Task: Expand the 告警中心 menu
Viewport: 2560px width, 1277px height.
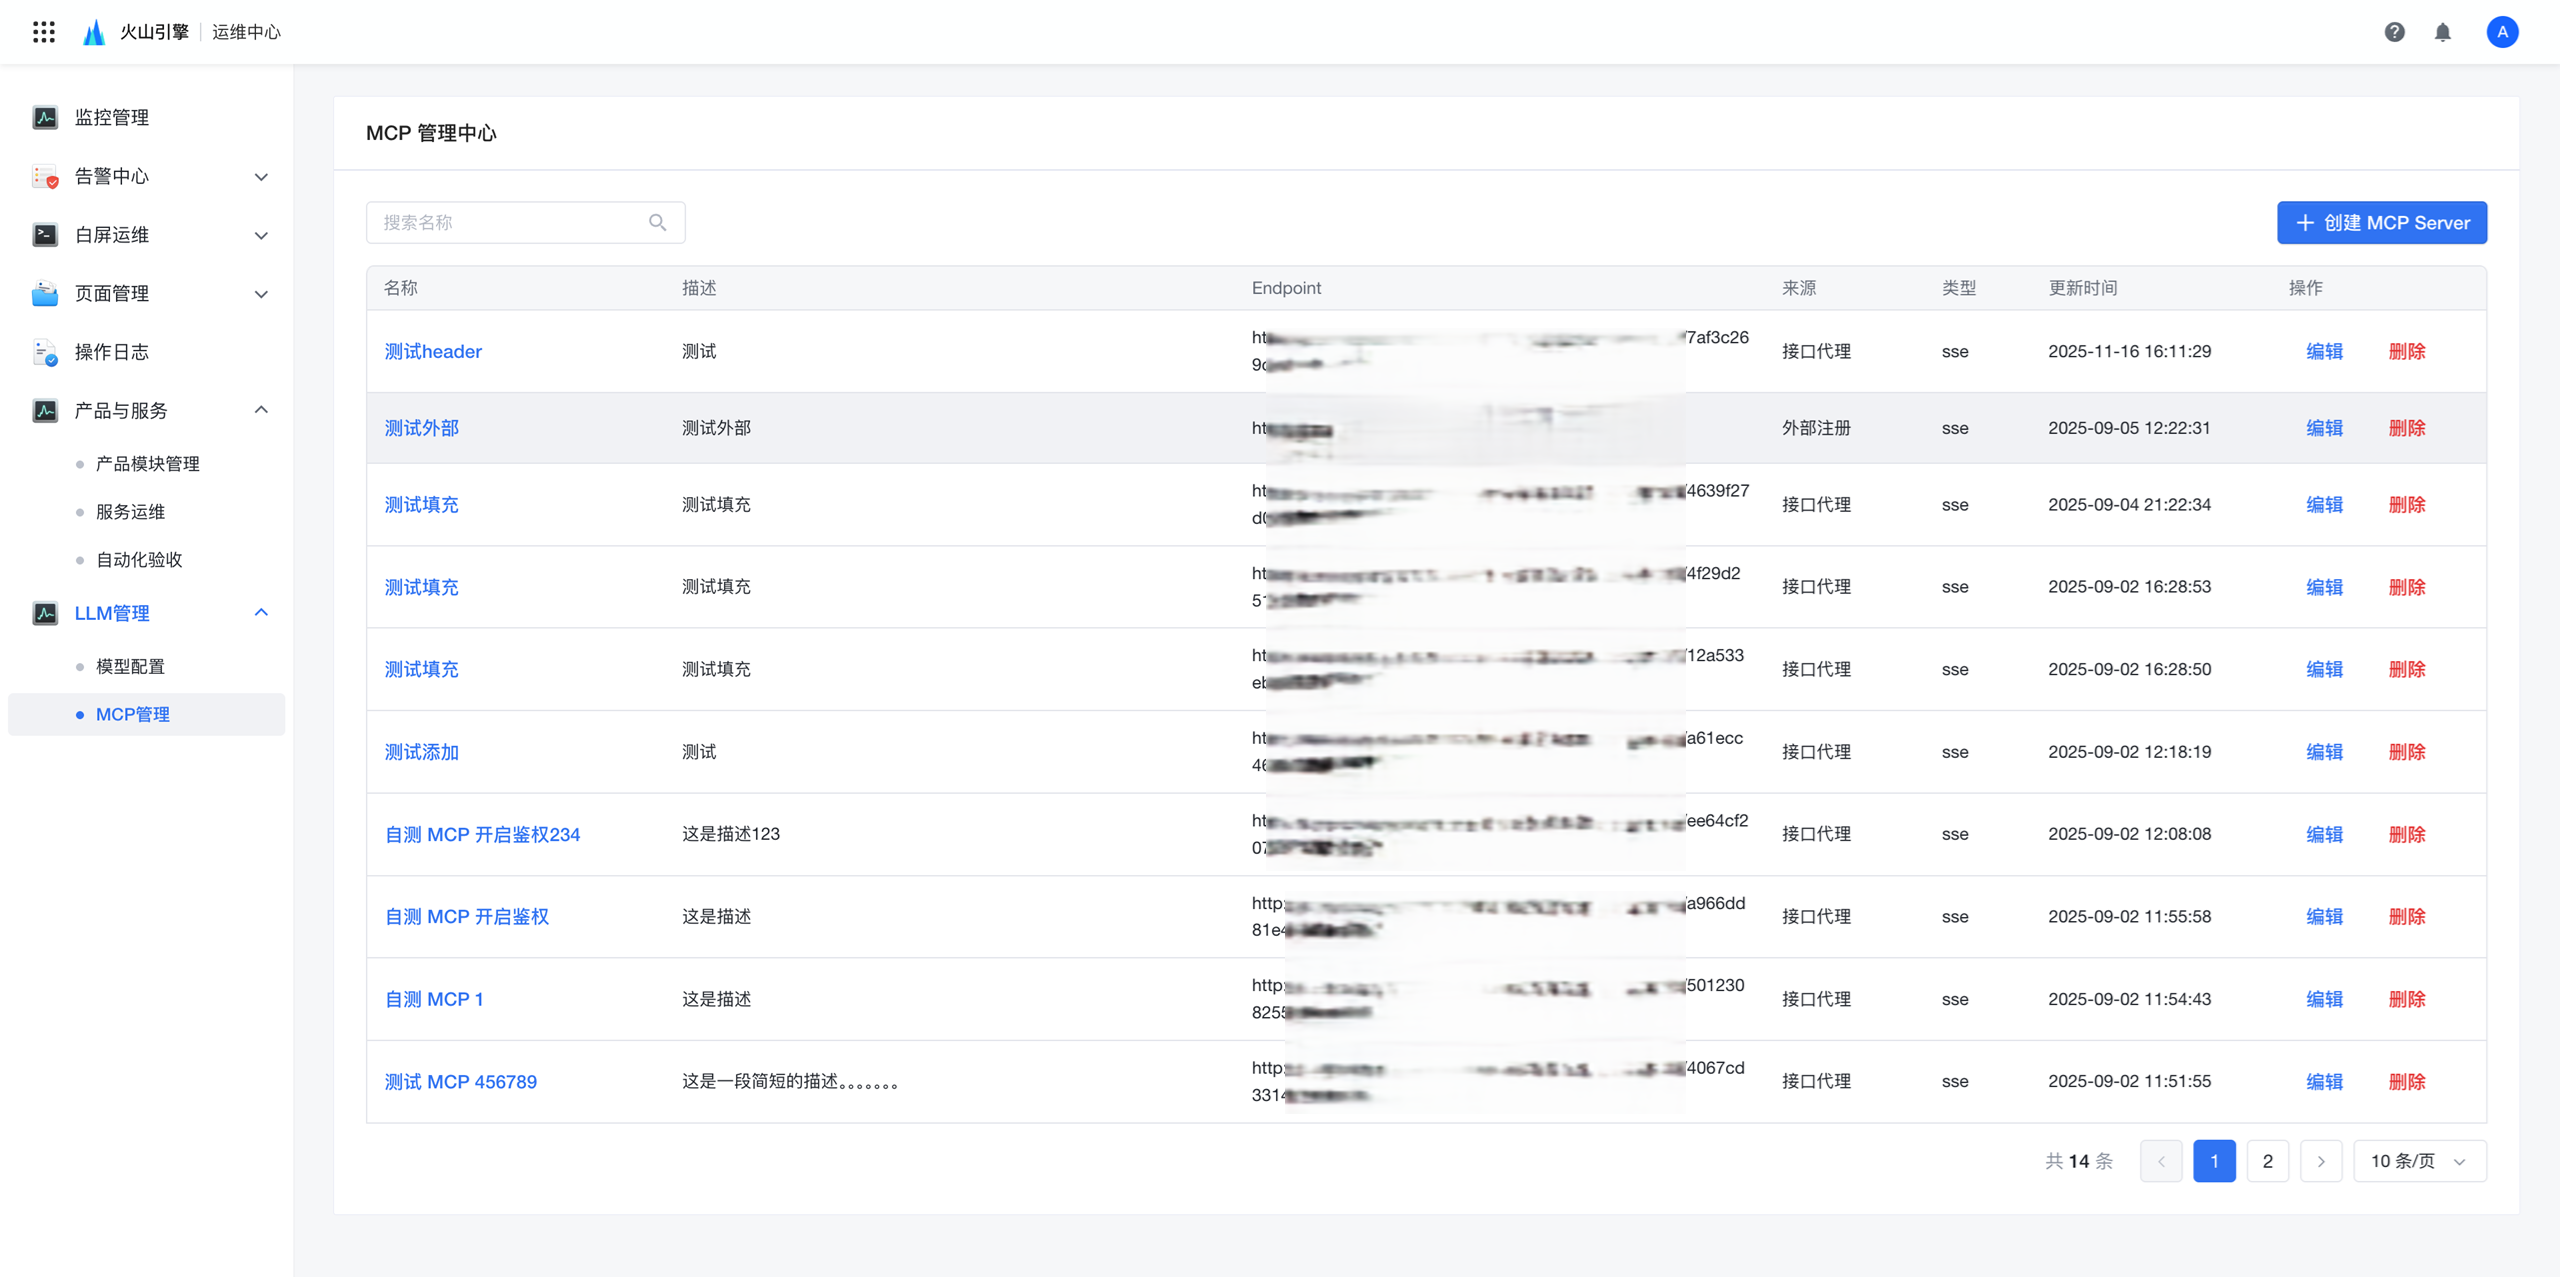Action: pos(261,177)
